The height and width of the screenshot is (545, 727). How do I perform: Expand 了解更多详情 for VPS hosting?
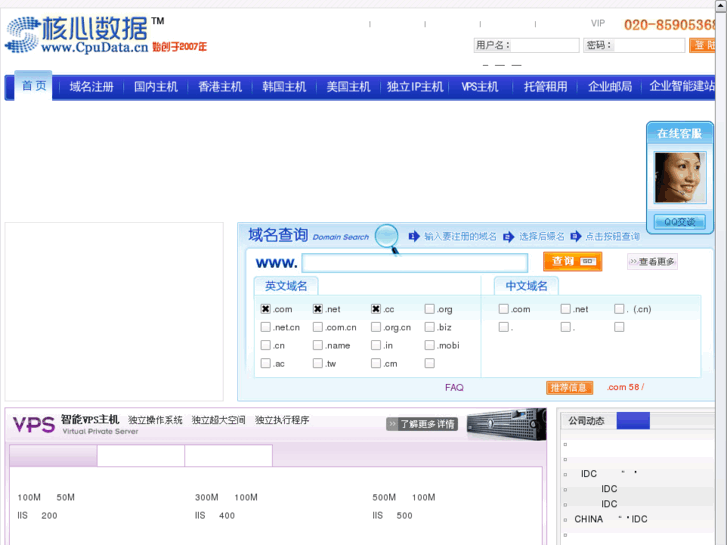pyautogui.click(x=421, y=424)
